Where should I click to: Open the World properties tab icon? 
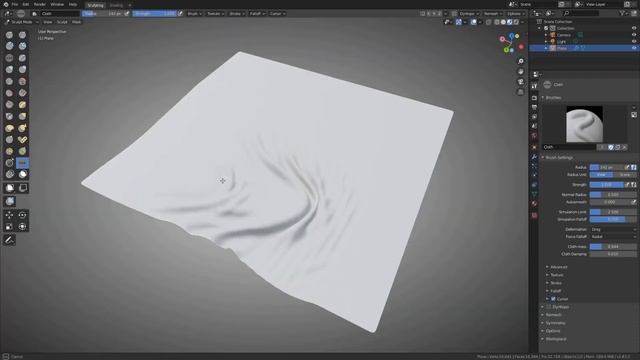click(534, 136)
